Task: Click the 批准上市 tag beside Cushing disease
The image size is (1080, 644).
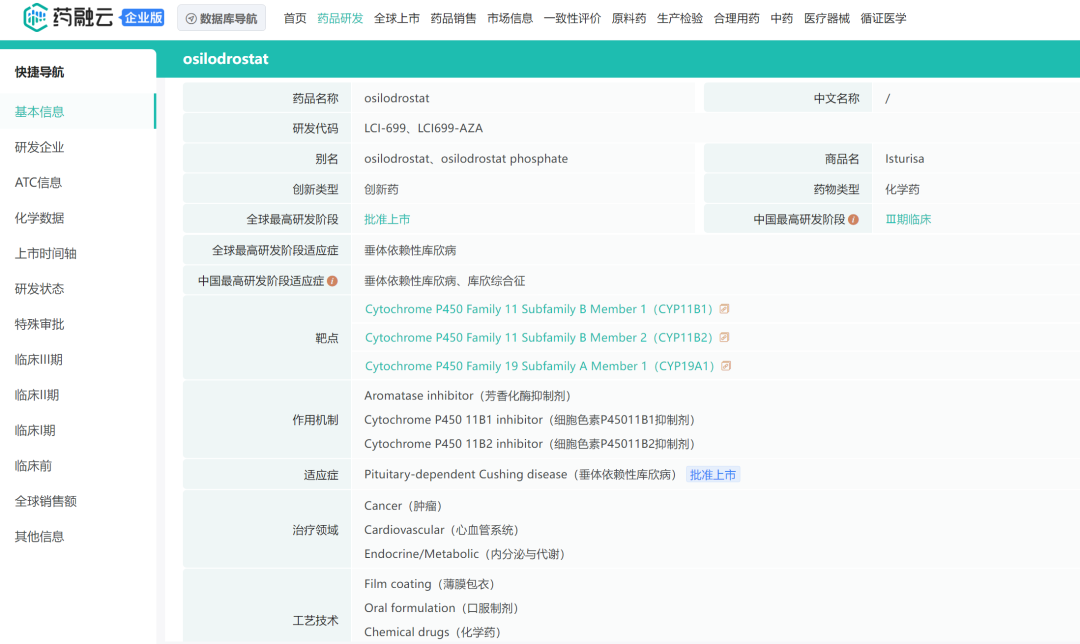Action: 713,475
